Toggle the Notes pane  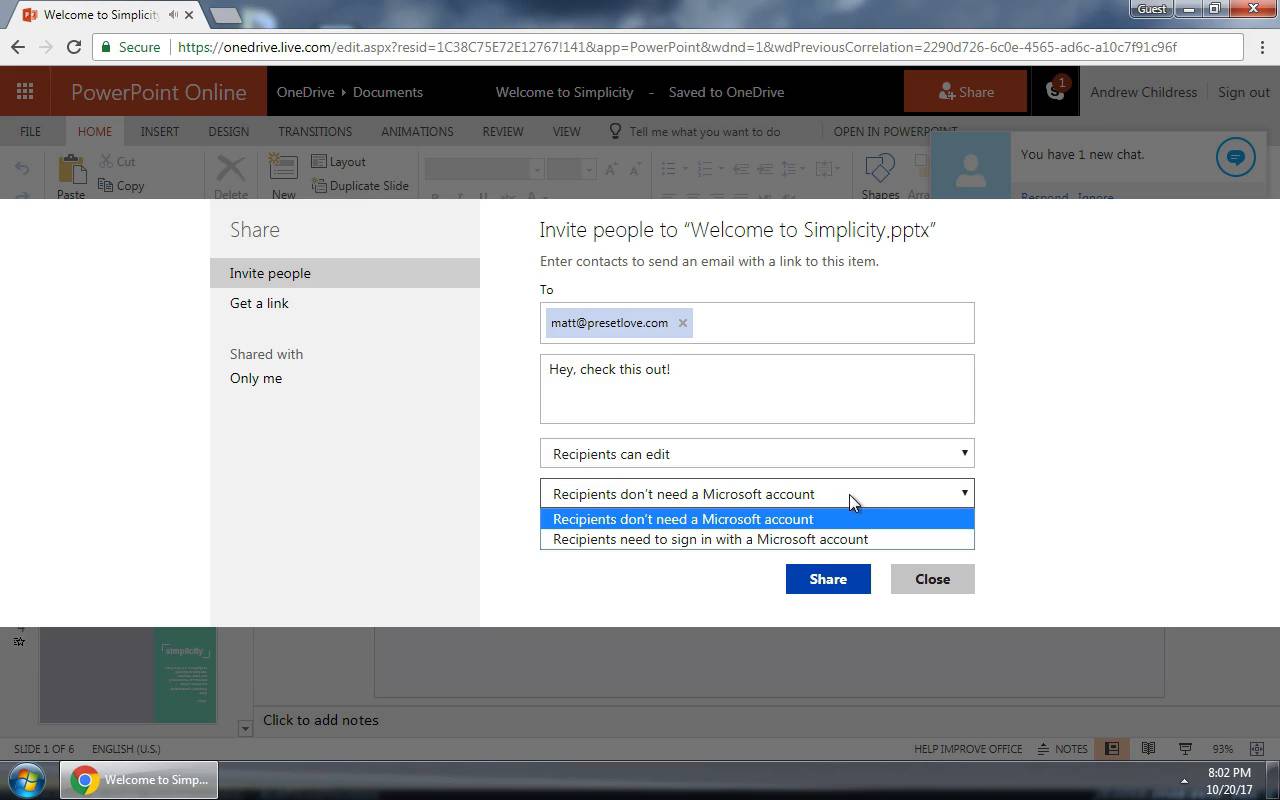(x=1062, y=748)
